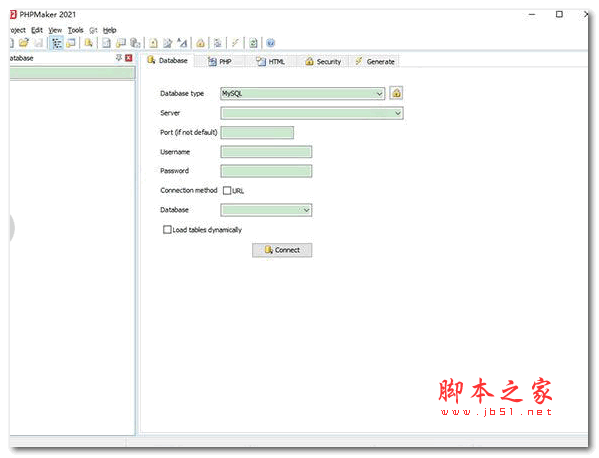This screenshot has height=458, width=599.
Task: Click the page-with-pencil edit toolbar icon
Action: (x=167, y=43)
